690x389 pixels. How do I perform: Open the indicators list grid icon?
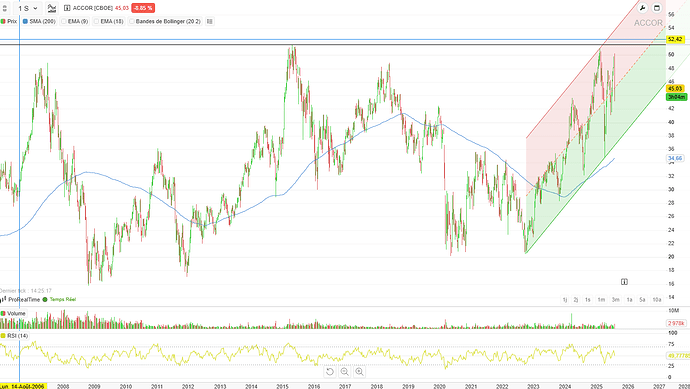click(210, 21)
